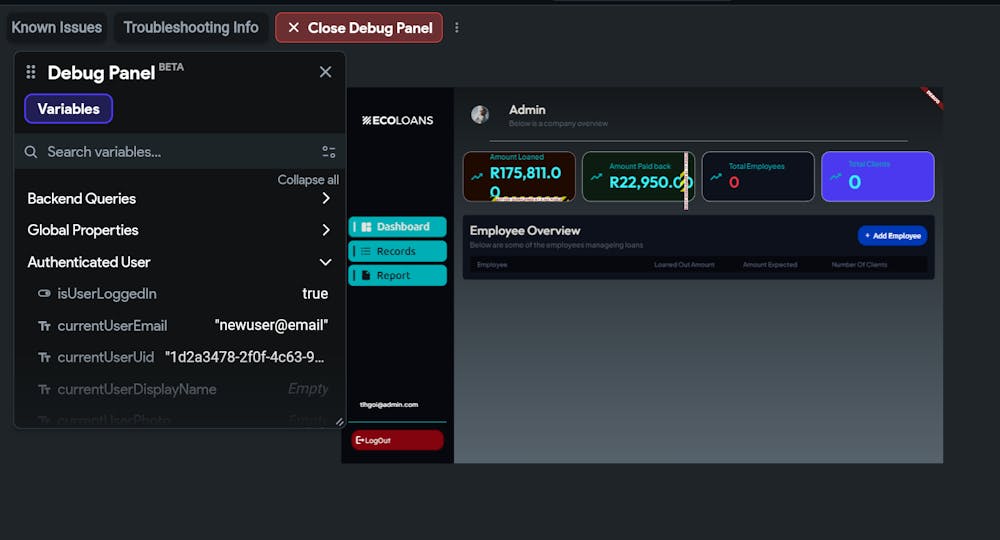1000x540 pixels.
Task: Click the Admin profile avatar
Action: pyautogui.click(x=480, y=115)
